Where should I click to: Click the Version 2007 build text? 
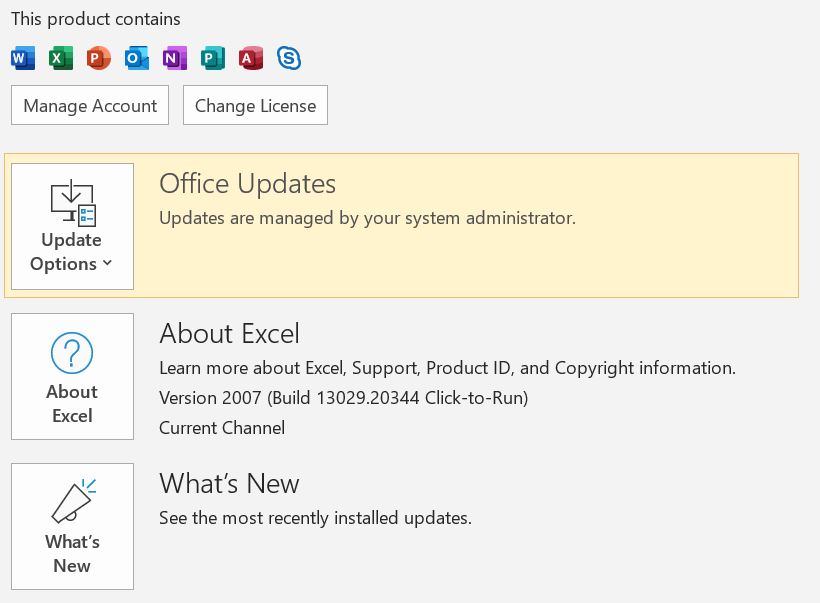pos(343,398)
